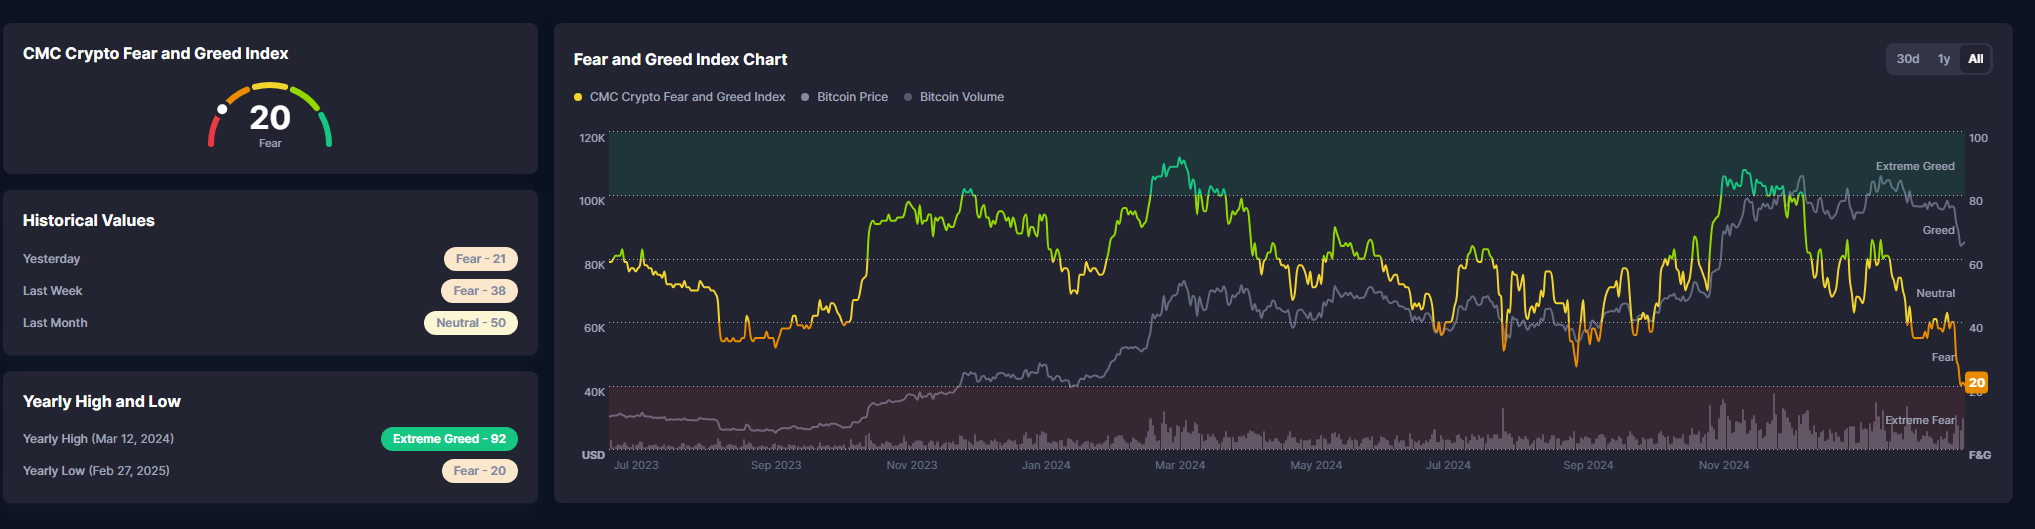Click the 'Neutral - 50' badge for Last Month

[x=471, y=323]
